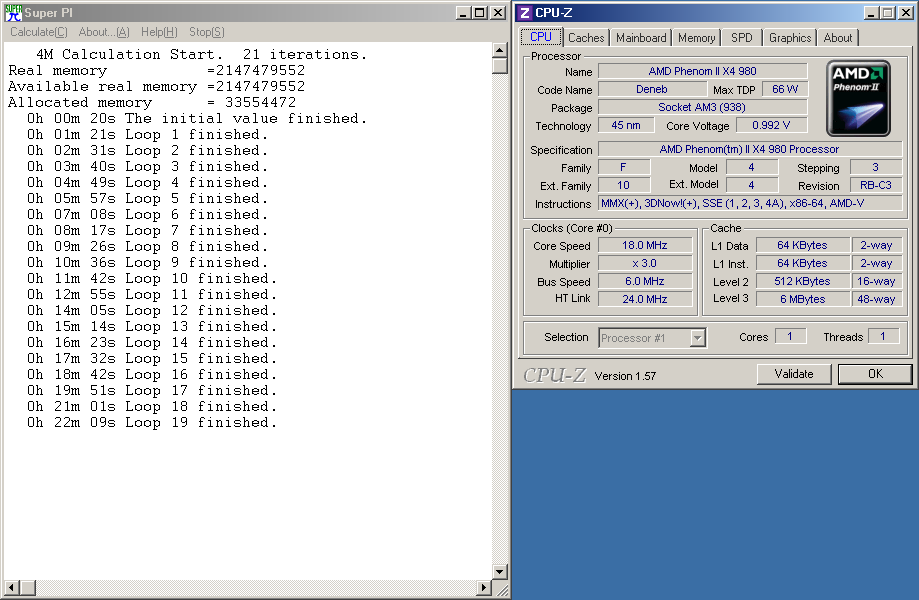Click the Allocated memory line
The image size is (919, 600).
(152, 103)
